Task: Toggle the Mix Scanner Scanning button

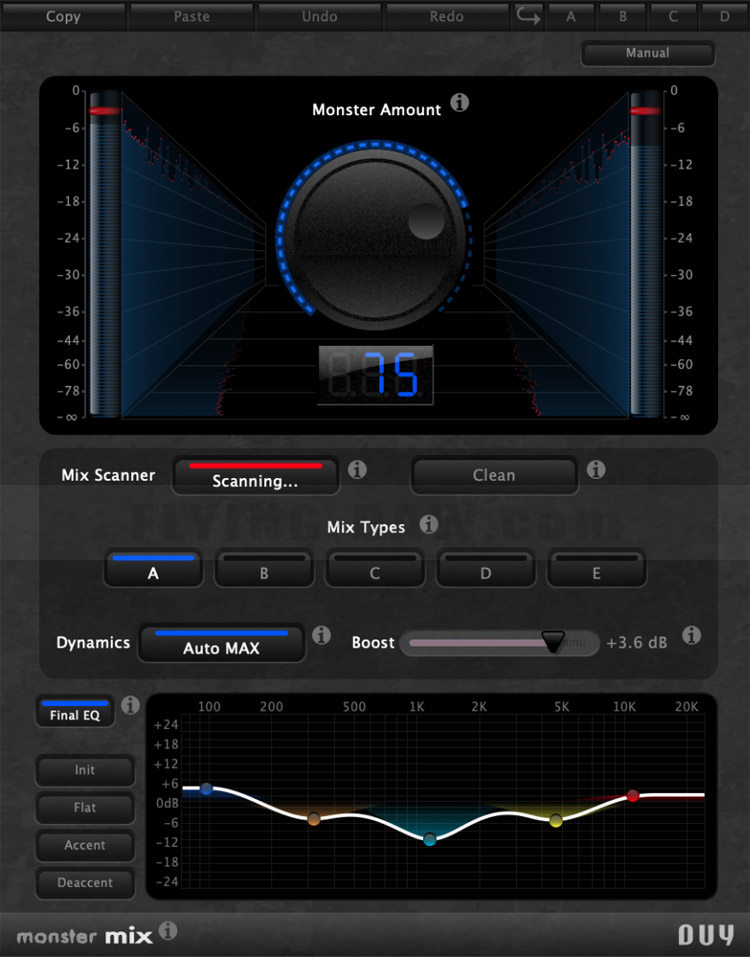Action: (256, 475)
